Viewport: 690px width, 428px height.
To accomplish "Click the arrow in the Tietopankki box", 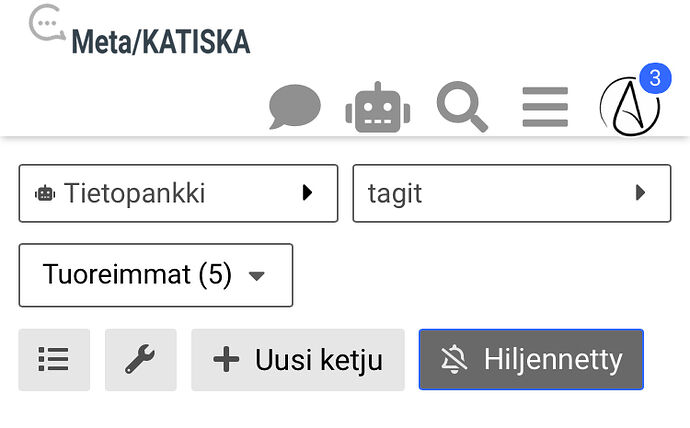I will pyautogui.click(x=308, y=193).
